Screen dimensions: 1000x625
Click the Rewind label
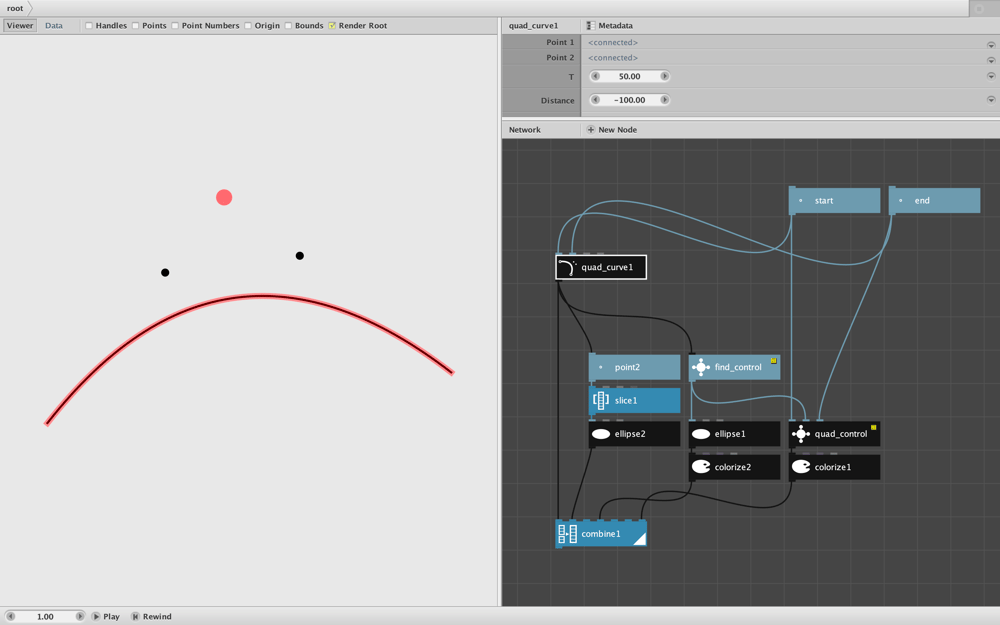coord(157,617)
